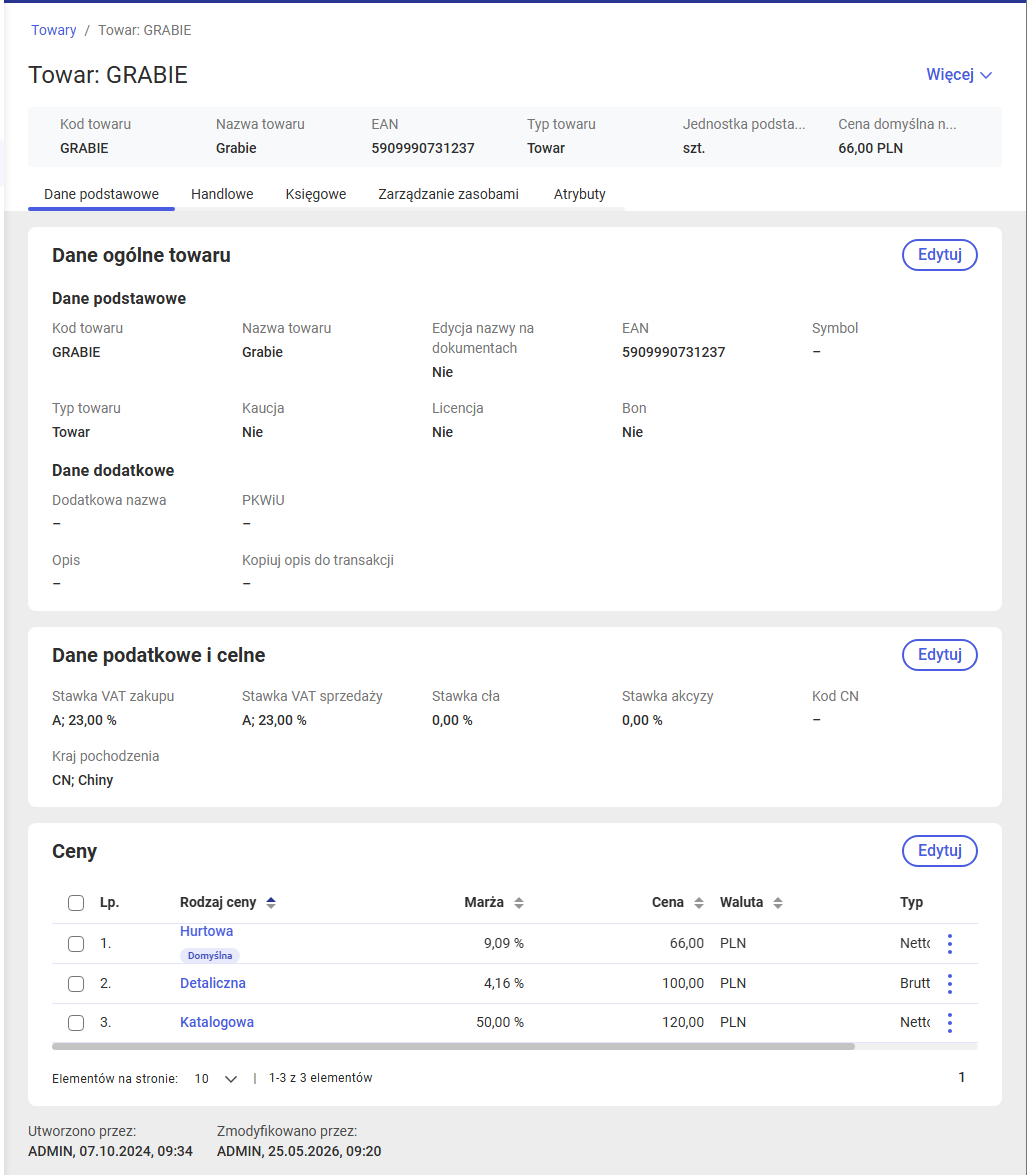Open the Hurtowa row three-dot menu
Viewport: 1027px width, 1175px height.
(950, 943)
